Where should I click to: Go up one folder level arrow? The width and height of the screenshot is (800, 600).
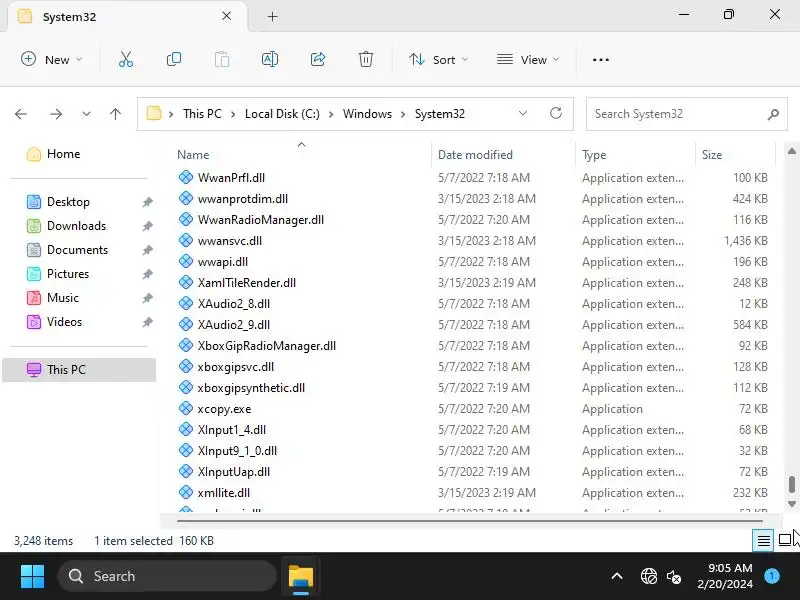coord(116,114)
